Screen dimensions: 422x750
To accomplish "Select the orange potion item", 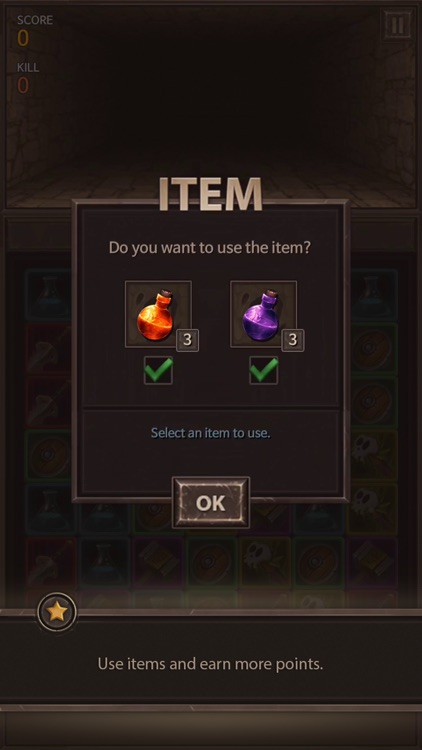I will coord(158,314).
